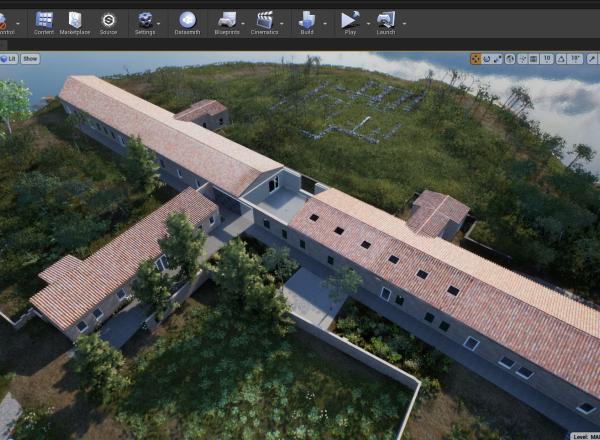Click the Source toolbar icon
The height and width of the screenshot is (440, 600).
click(x=108, y=23)
